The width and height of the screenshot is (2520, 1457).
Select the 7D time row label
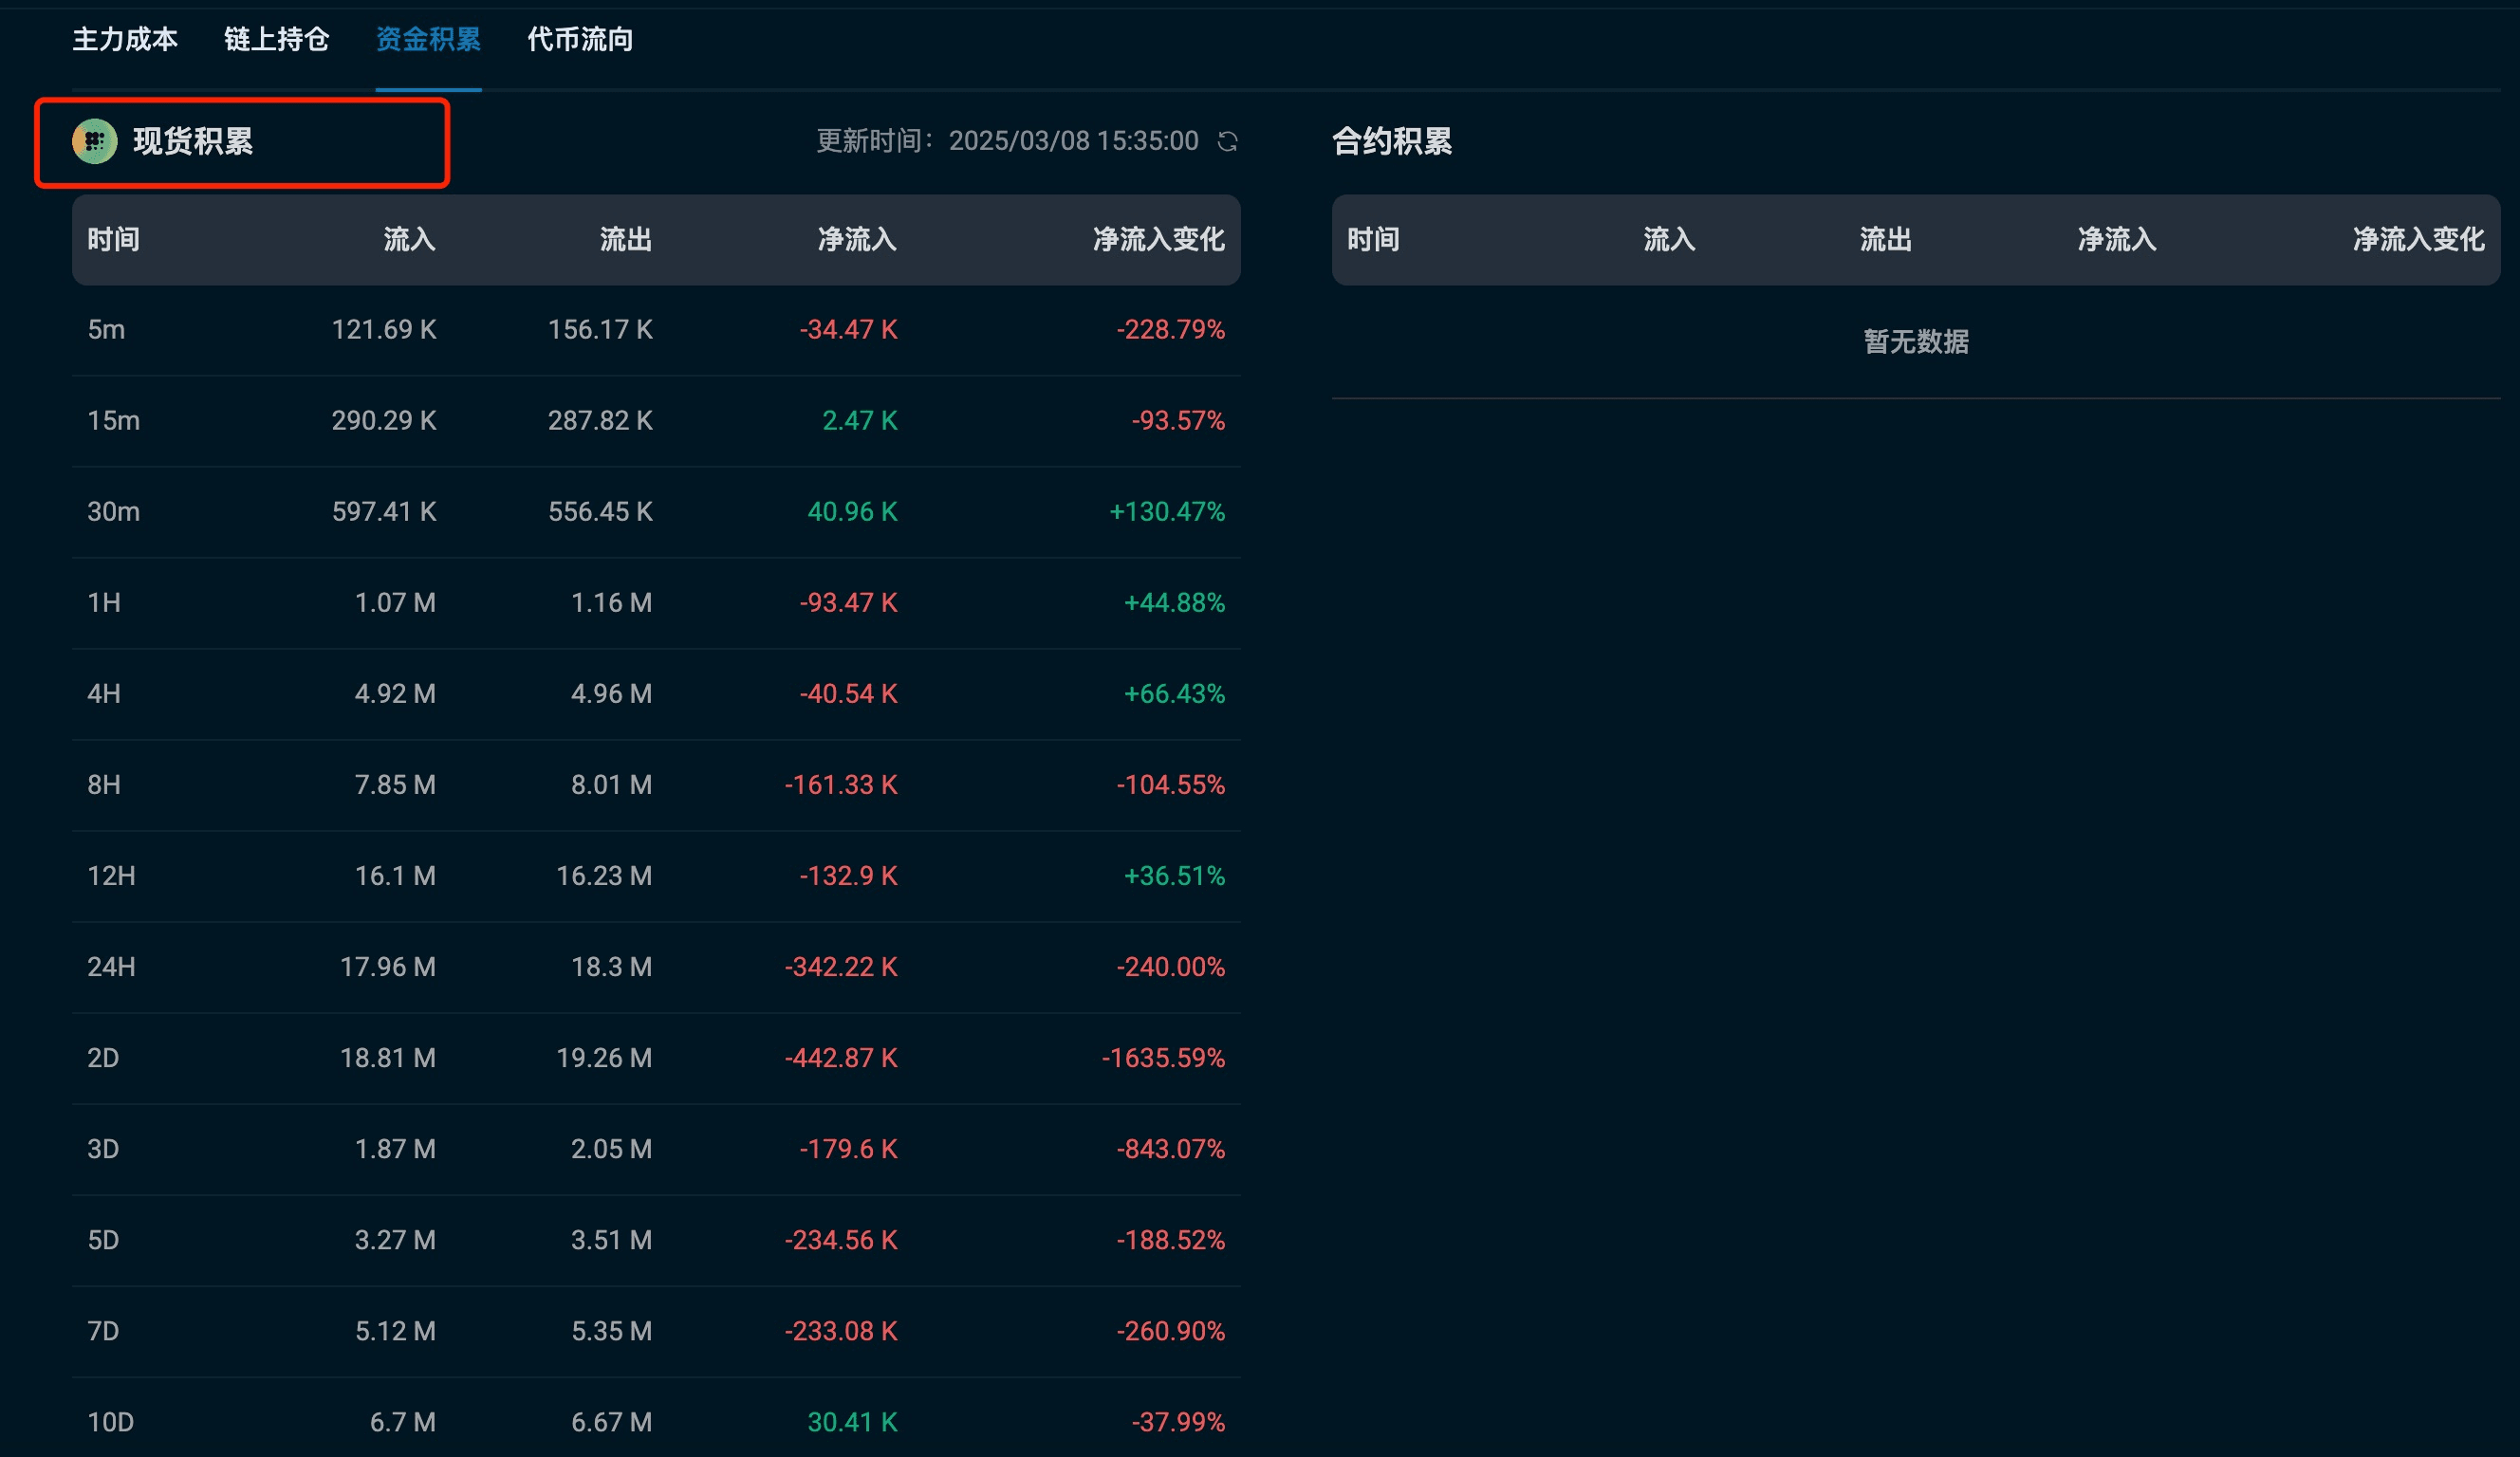tap(103, 1331)
